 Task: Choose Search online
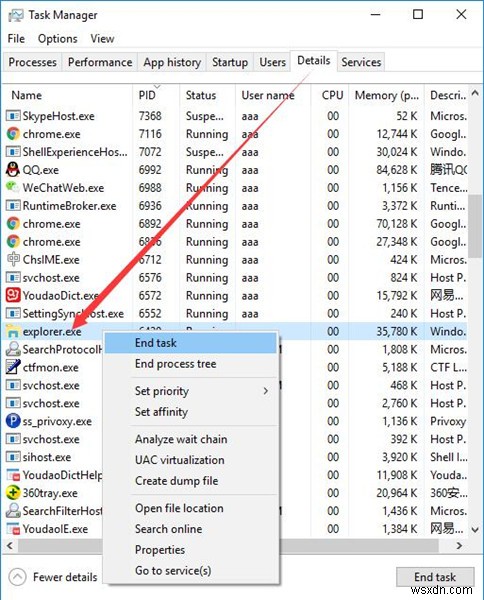point(191,529)
